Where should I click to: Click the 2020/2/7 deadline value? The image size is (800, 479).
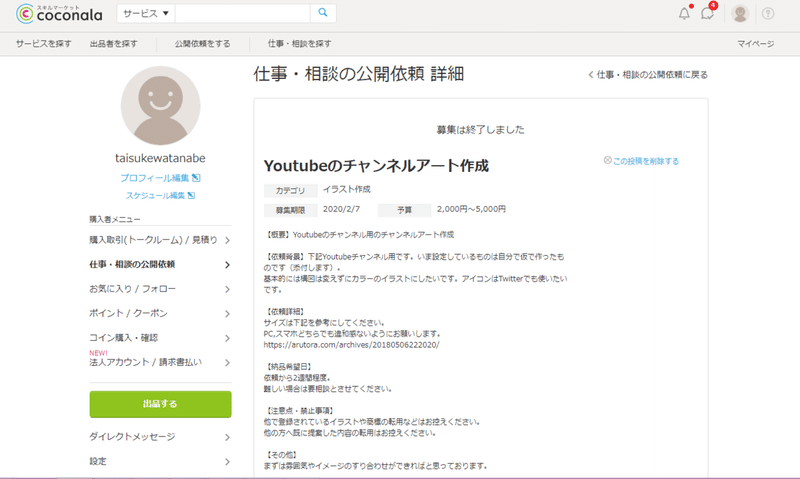pyautogui.click(x=341, y=209)
